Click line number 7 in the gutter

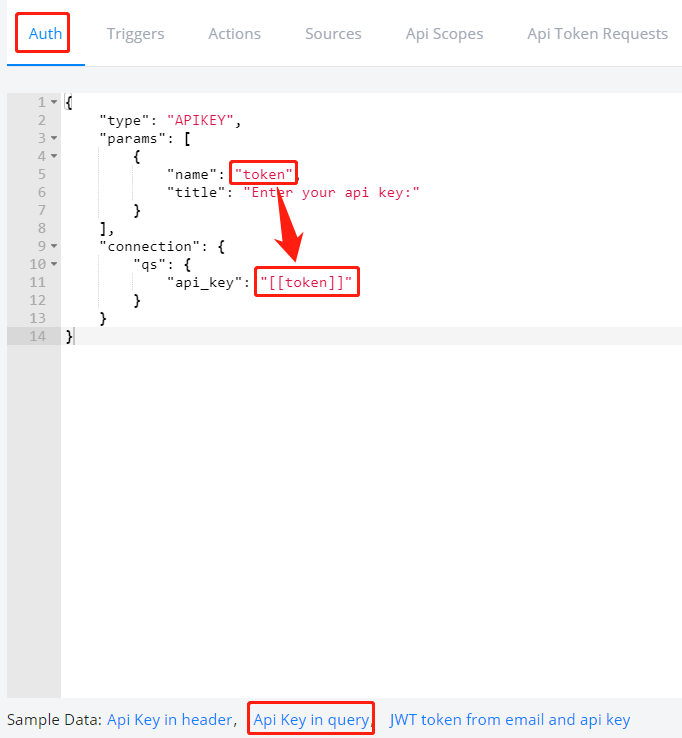[x=40, y=210]
